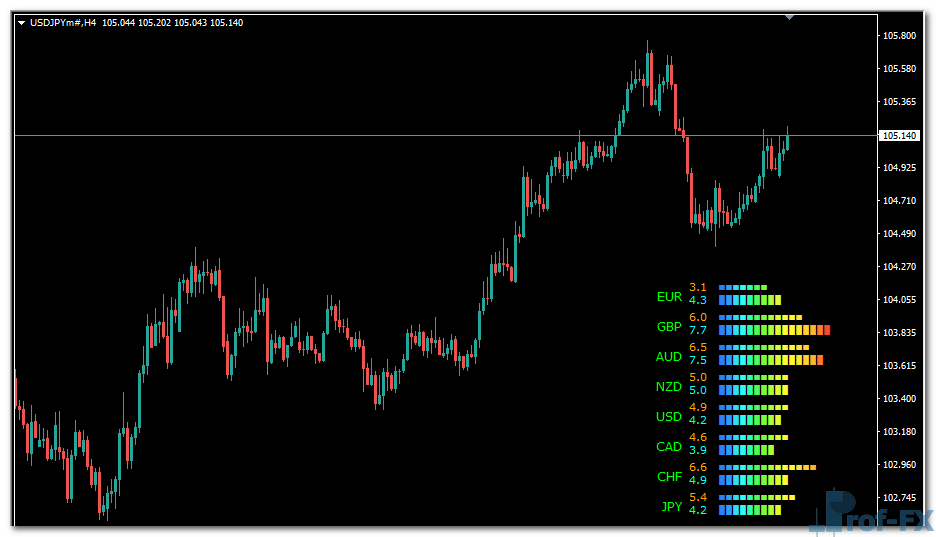Click the 105.140 current price label
The image size is (936, 537).
tap(897, 135)
